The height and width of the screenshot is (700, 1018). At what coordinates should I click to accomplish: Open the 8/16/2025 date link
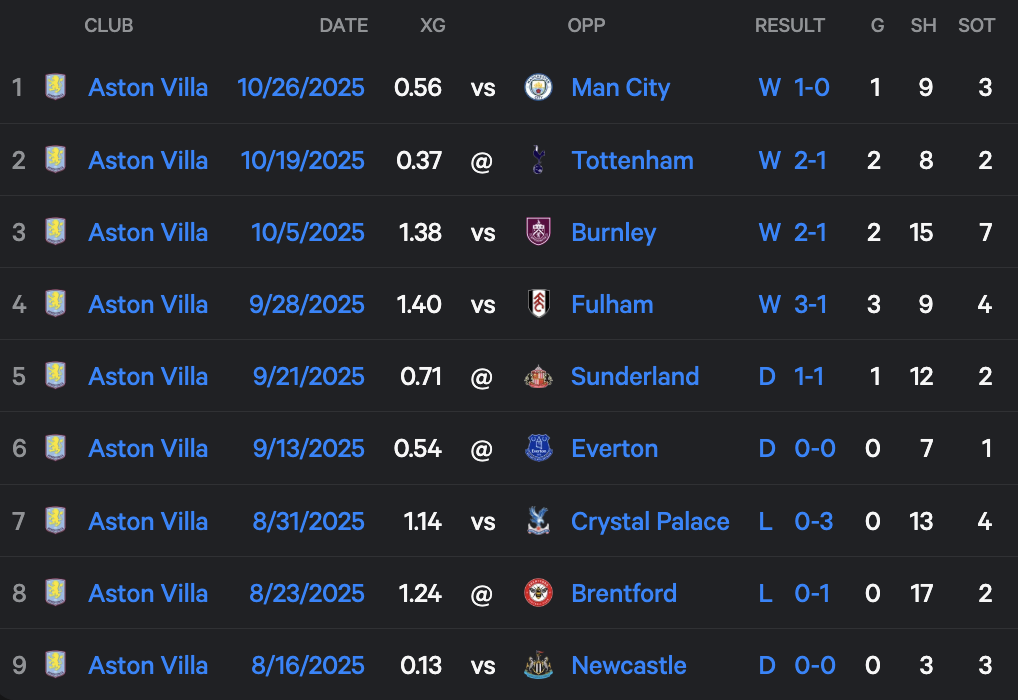(x=307, y=665)
